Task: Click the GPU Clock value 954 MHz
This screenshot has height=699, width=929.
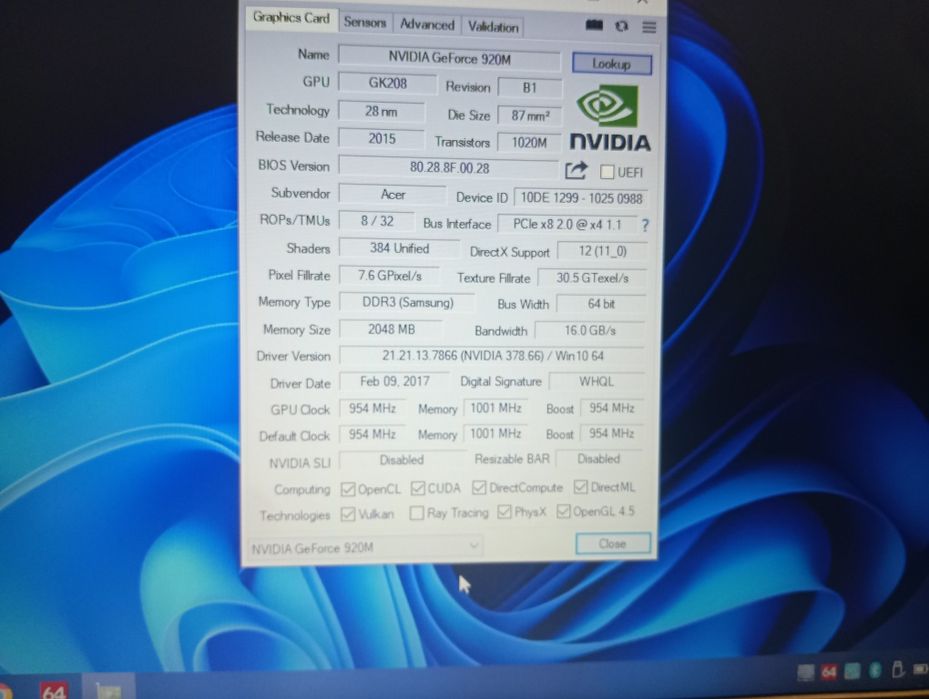Action: [372, 408]
